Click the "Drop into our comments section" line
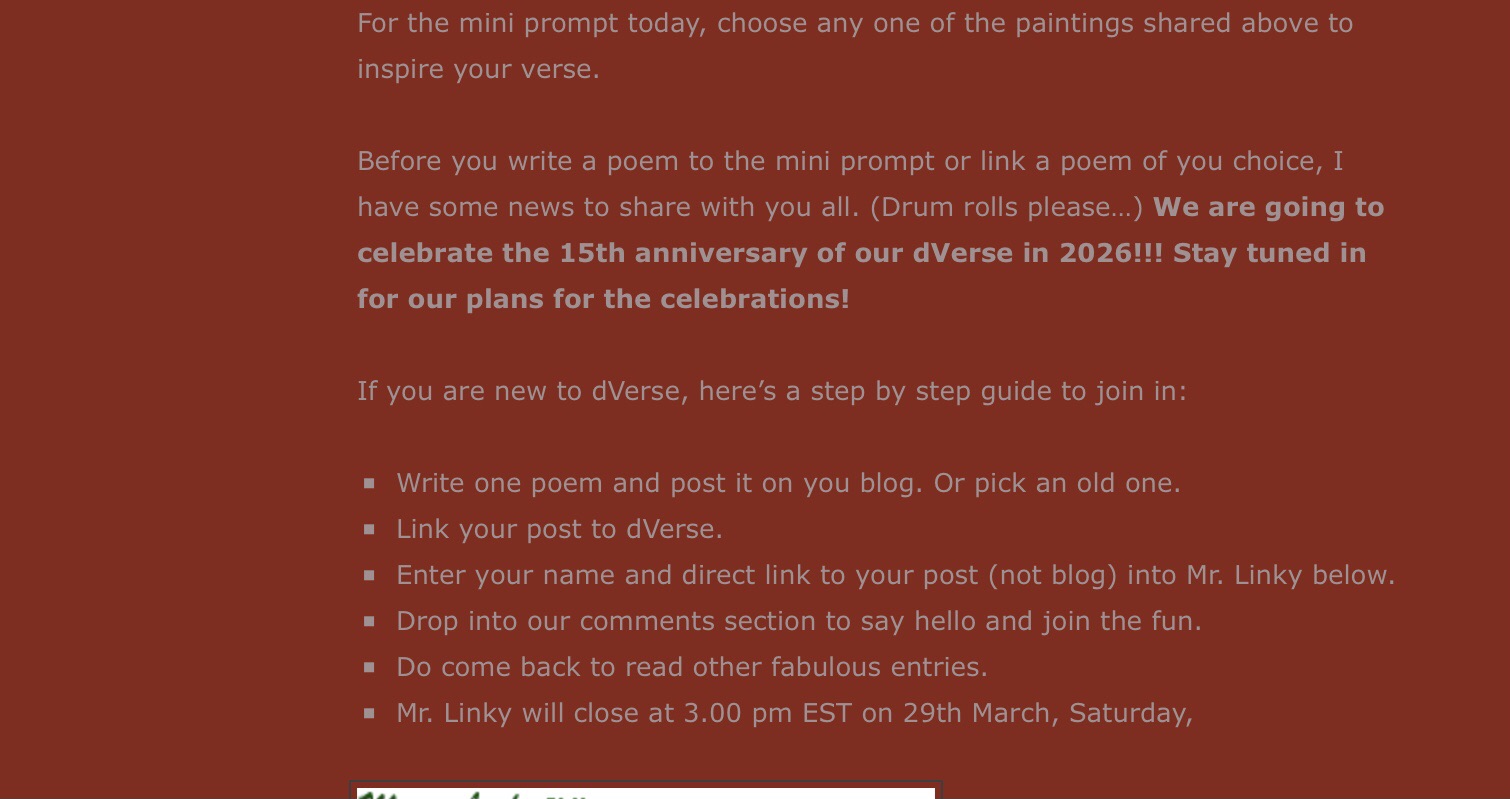The image size is (1510, 799). tap(798, 621)
